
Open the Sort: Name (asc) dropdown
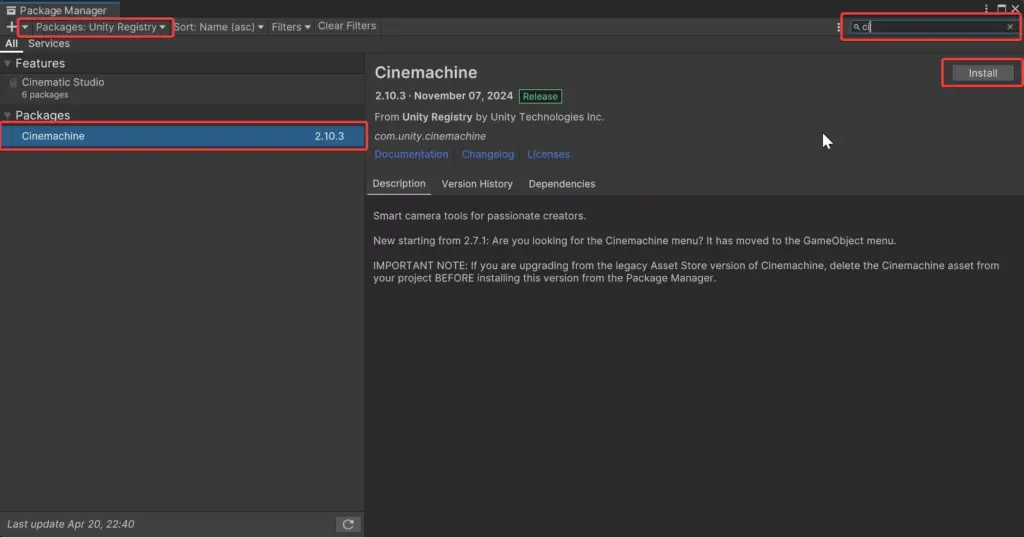219,27
